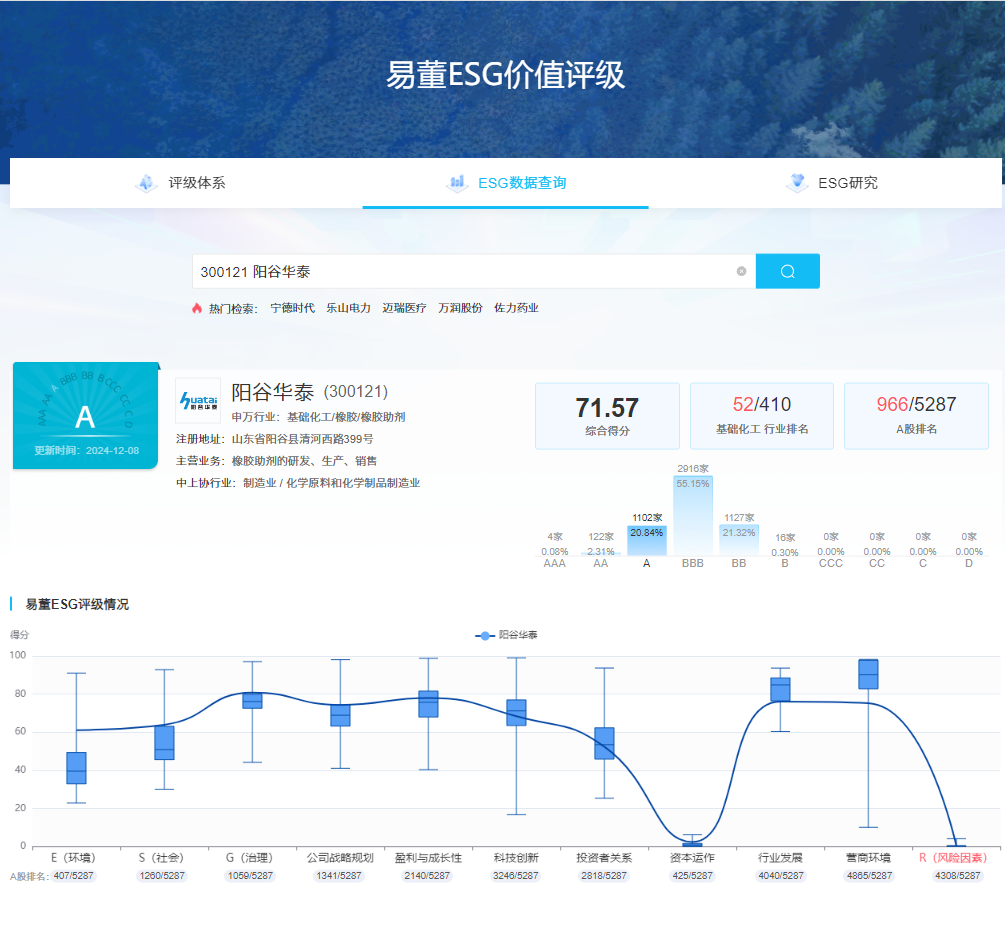Click the rank badge 4865/5287
This screenshot has width=1005, height=931.
[869, 876]
